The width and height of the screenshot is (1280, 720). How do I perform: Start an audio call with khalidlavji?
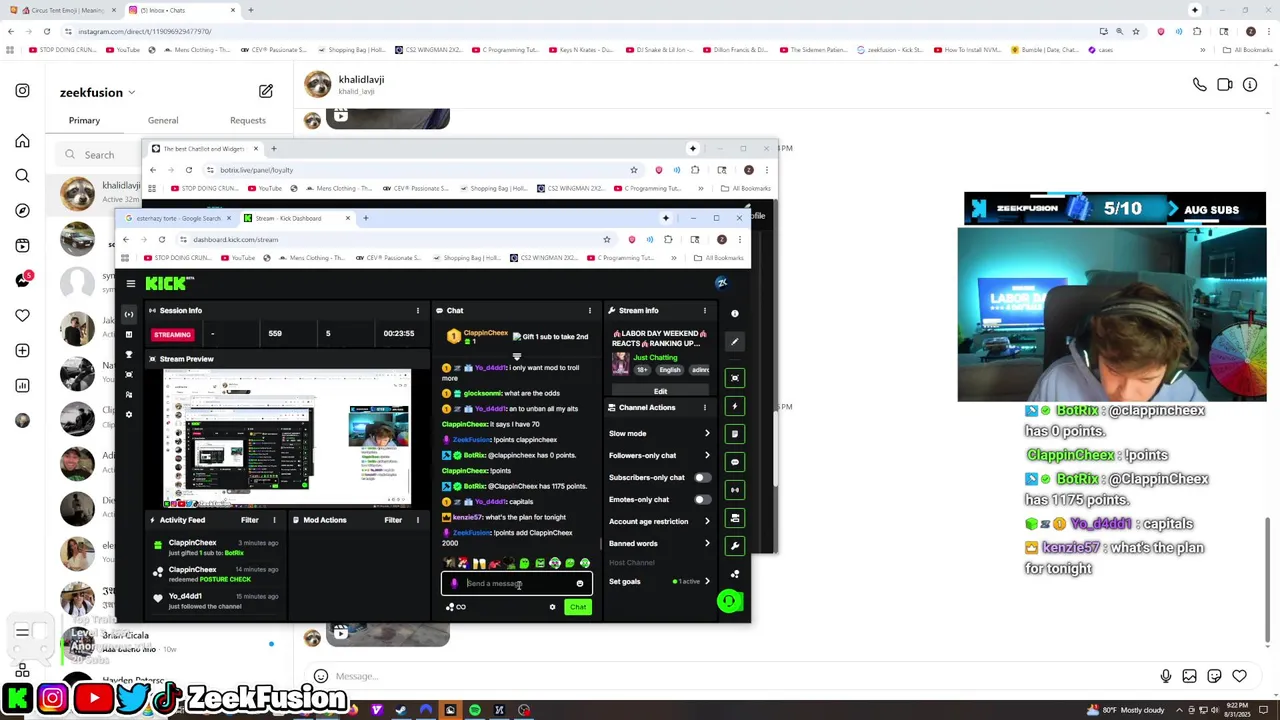coord(1199,85)
